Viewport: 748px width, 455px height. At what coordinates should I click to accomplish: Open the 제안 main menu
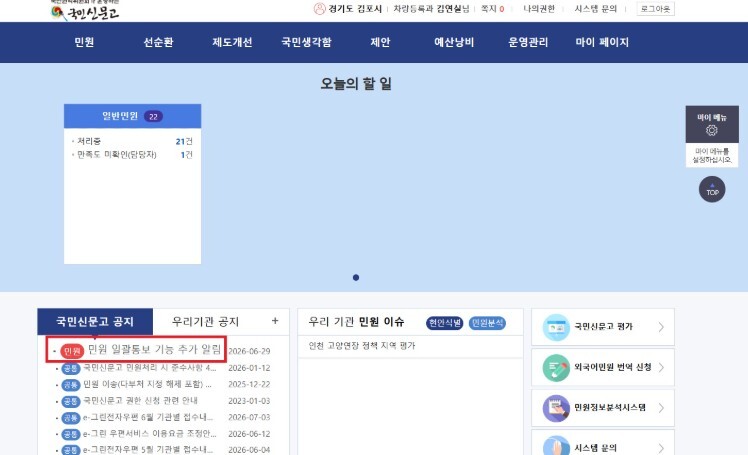click(380, 42)
